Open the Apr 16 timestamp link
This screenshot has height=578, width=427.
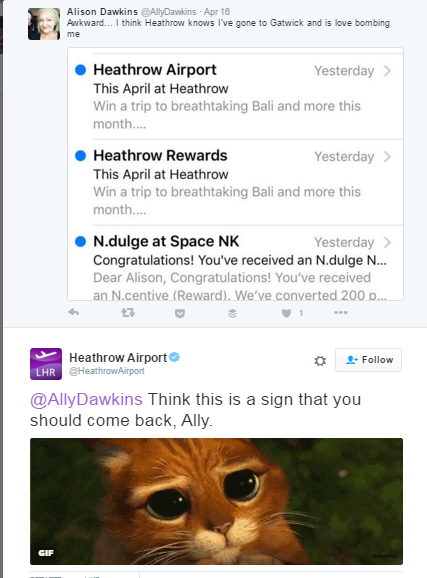217,12
